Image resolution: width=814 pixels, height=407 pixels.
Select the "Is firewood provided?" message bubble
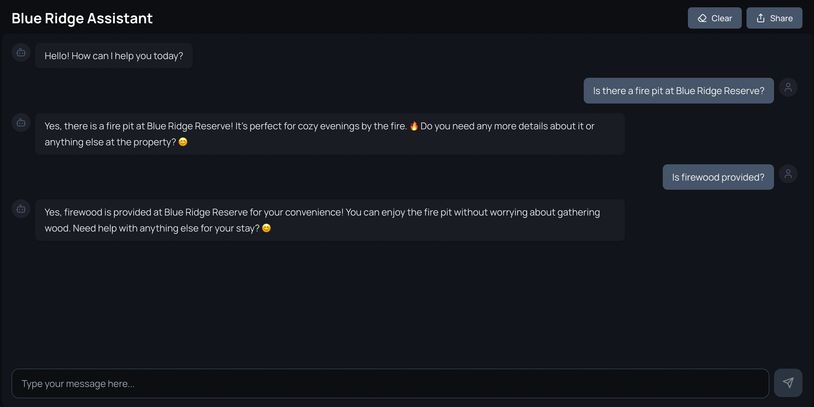pyautogui.click(x=718, y=177)
